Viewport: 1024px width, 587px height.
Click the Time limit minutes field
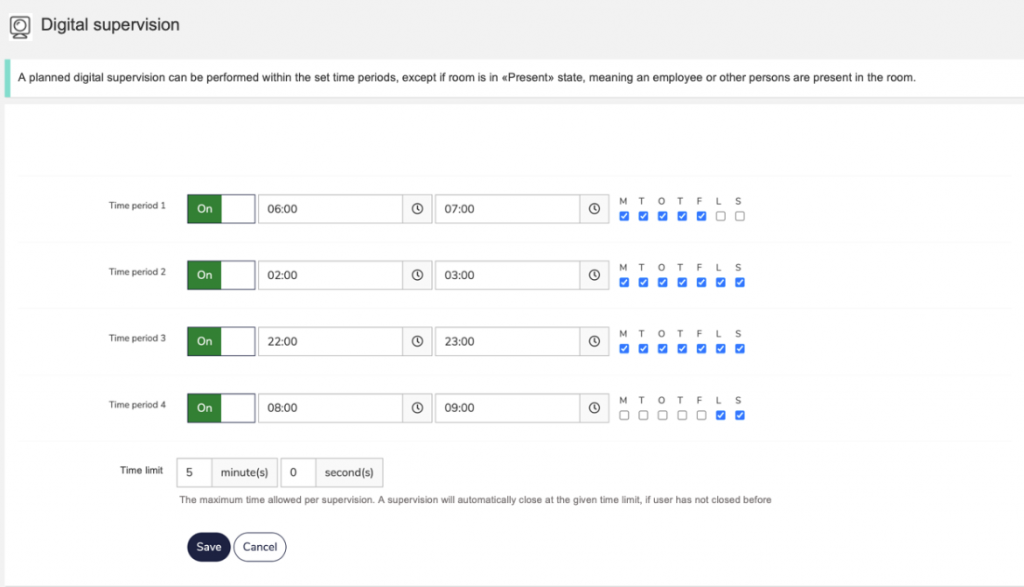click(194, 472)
